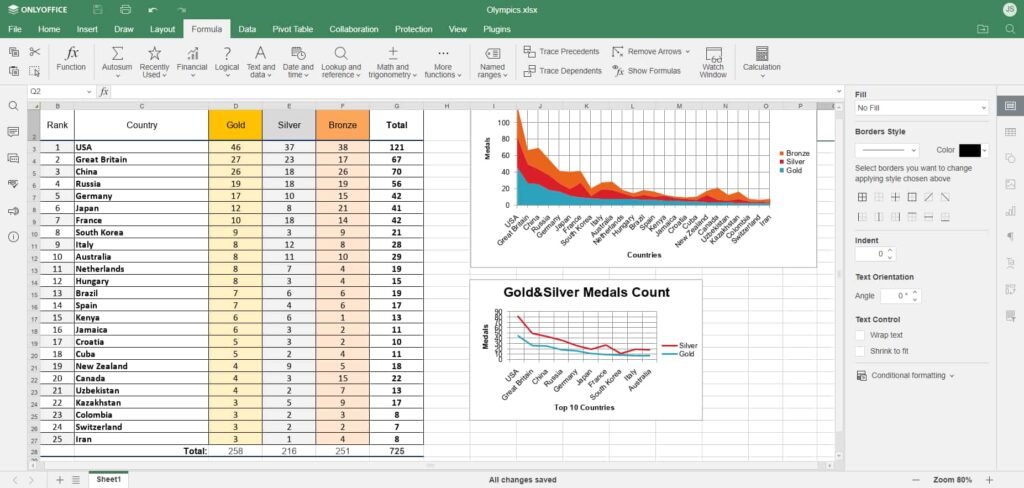The width and height of the screenshot is (1024, 488).
Task: Open the Logical functions dropdown
Action: click(227, 63)
